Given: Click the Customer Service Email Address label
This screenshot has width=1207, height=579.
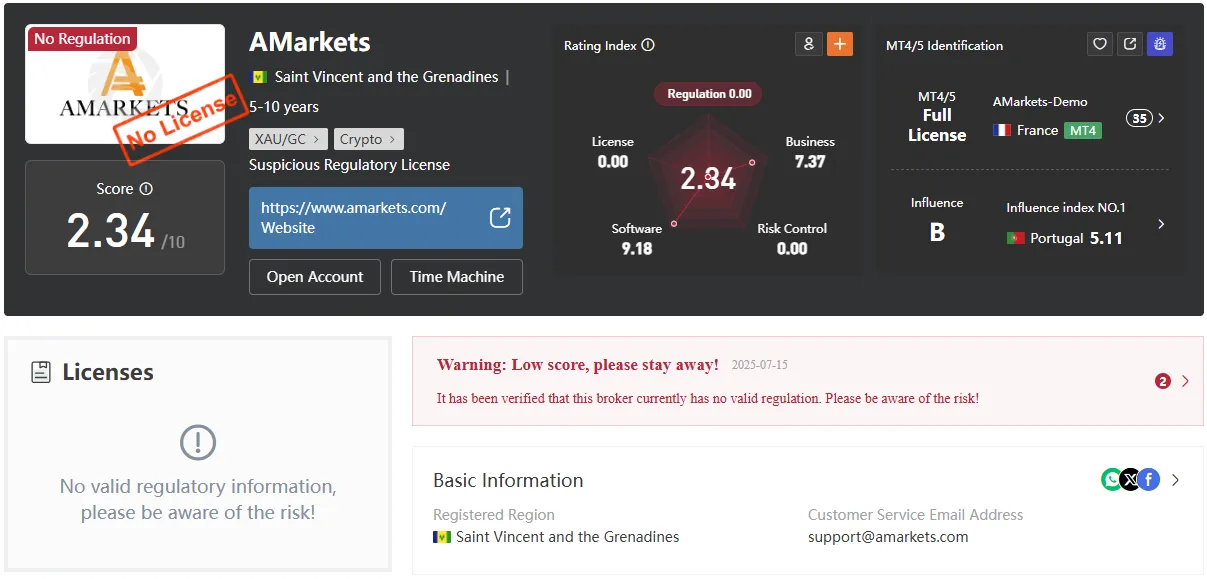Looking at the screenshot, I should (916, 515).
